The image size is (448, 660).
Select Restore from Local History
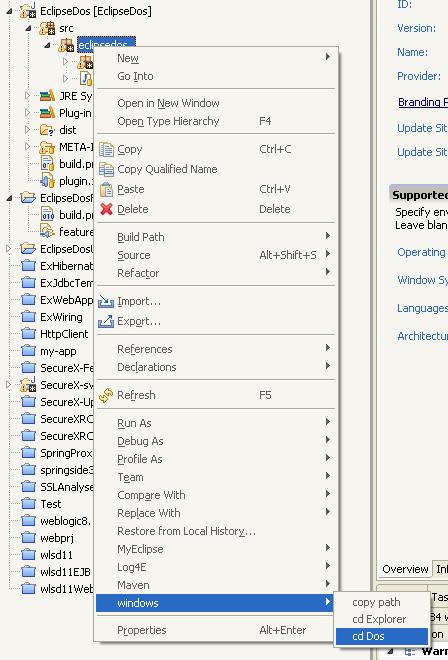[216, 531]
